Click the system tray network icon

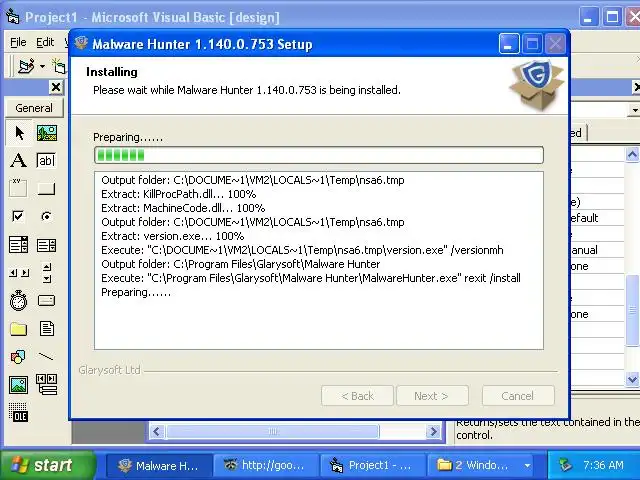coord(566,465)
